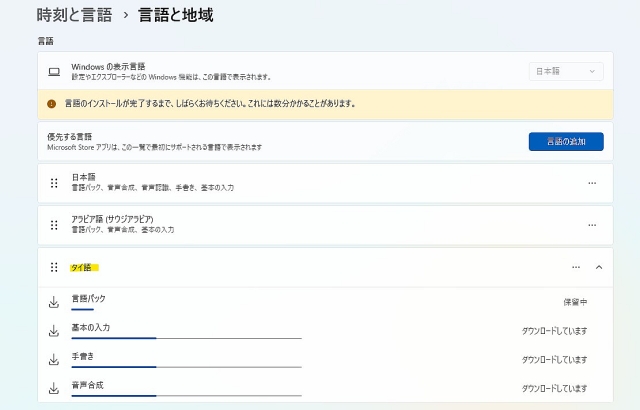640x410 pixels.
Task: Click the download icon beside 手書き
Action: [54, 359]
